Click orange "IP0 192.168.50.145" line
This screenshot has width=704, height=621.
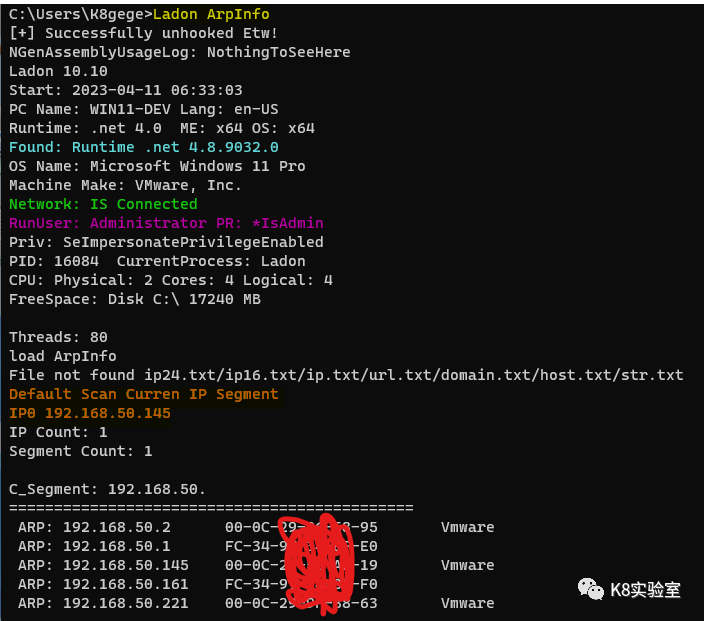(90, 413)
